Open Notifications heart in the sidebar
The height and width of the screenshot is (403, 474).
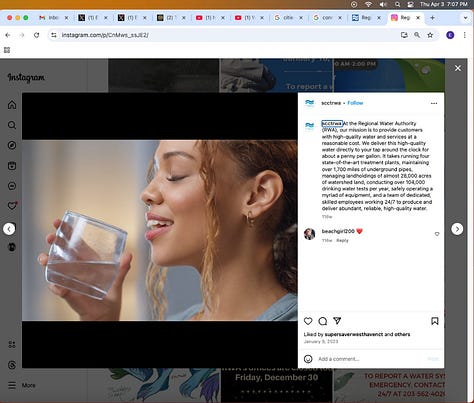[x=12, y=206]
